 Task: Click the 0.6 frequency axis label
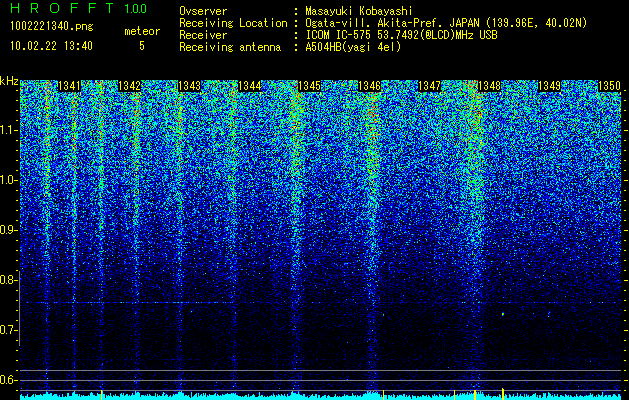pos(9,380)
